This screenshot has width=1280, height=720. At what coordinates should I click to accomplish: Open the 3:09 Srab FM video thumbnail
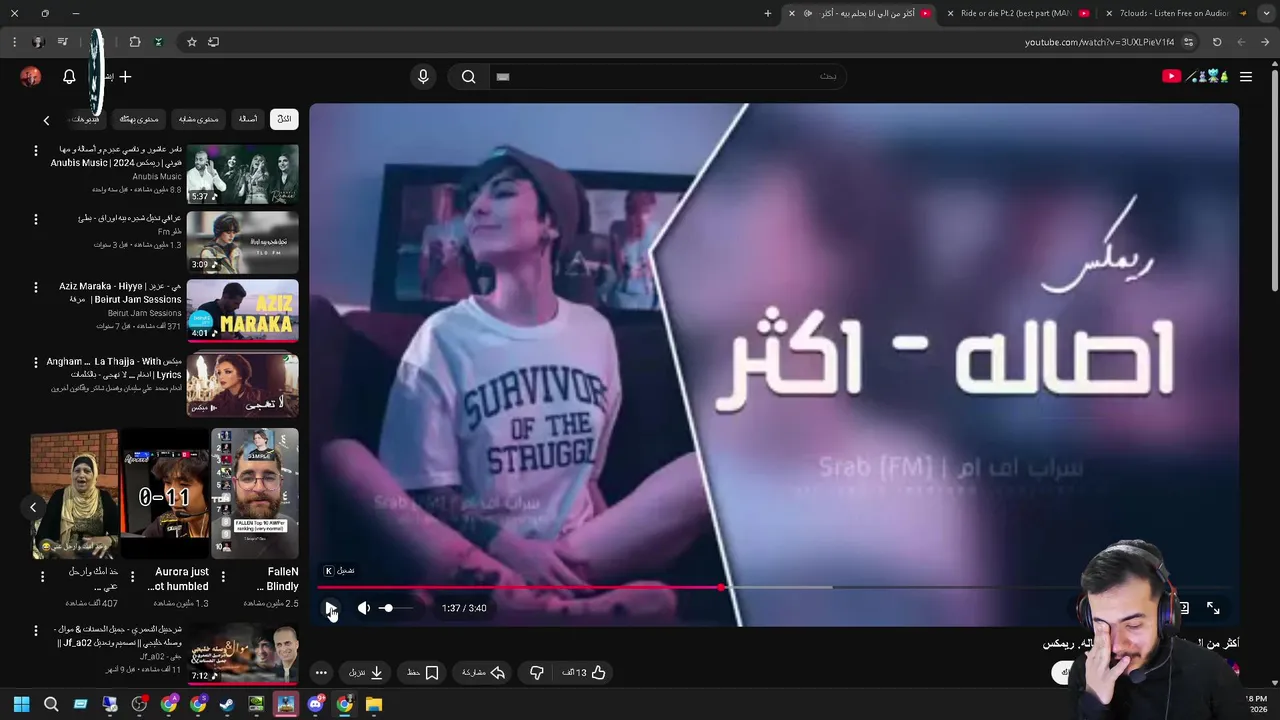point(242,241)
